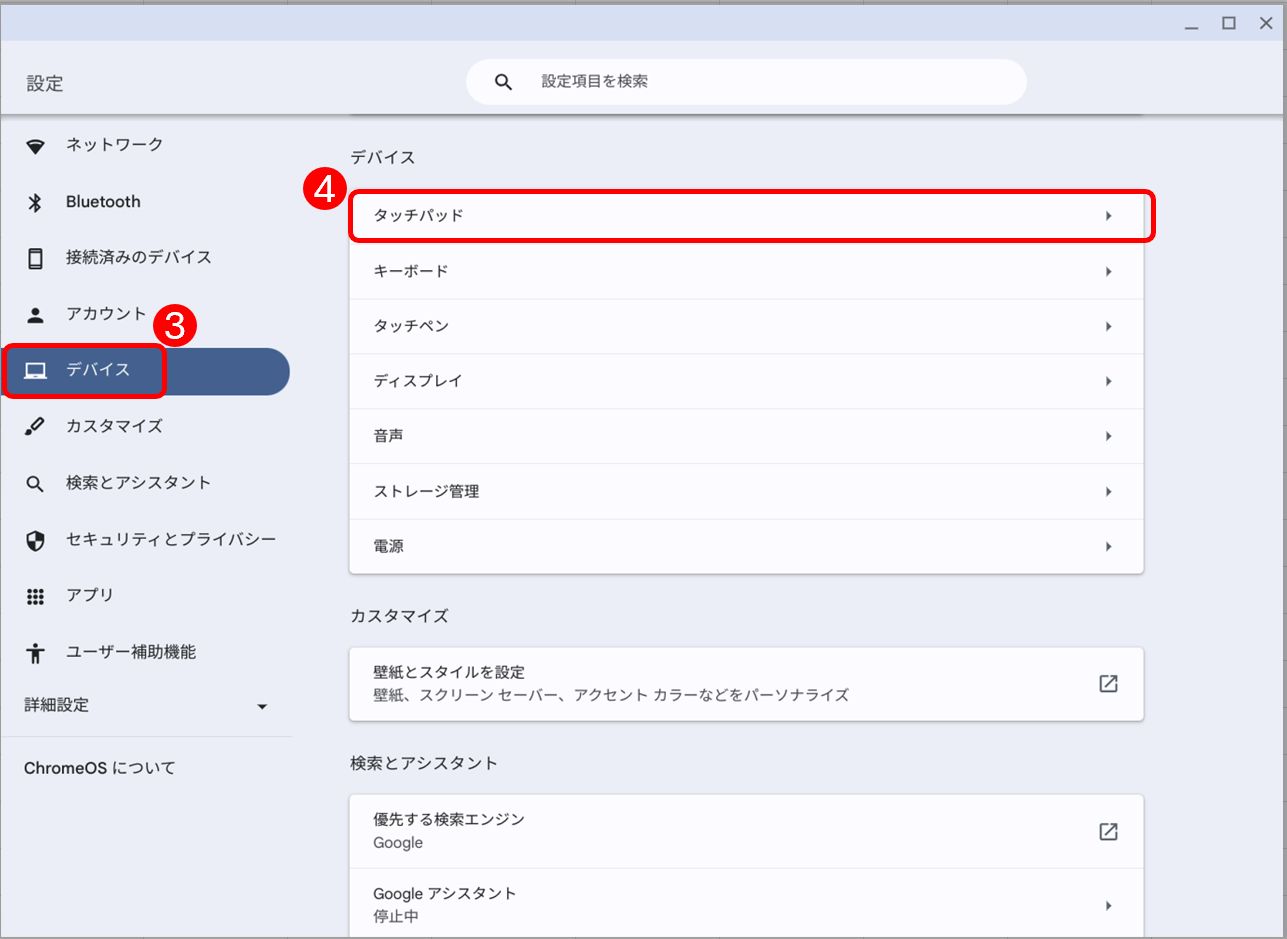Click the security shield icon
Screen dimensions: 1287x939
(x=36, y=541)
